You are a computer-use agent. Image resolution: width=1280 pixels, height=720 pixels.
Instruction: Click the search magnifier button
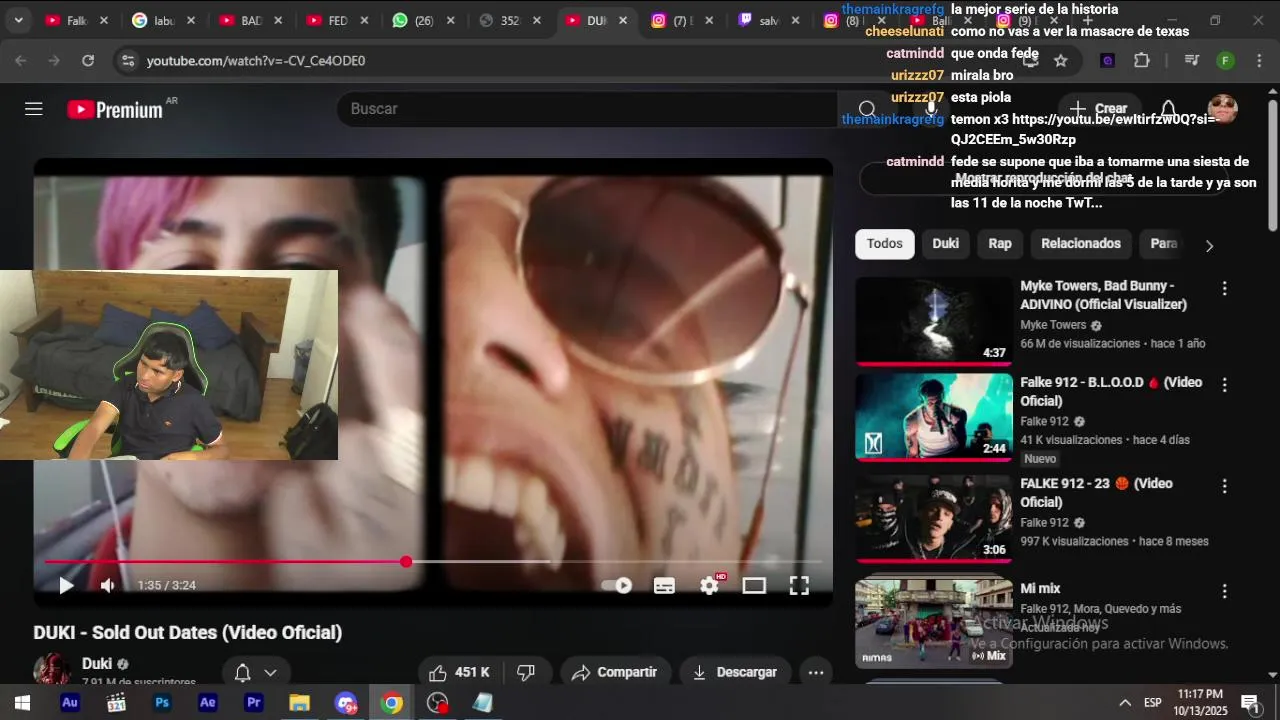867,109
